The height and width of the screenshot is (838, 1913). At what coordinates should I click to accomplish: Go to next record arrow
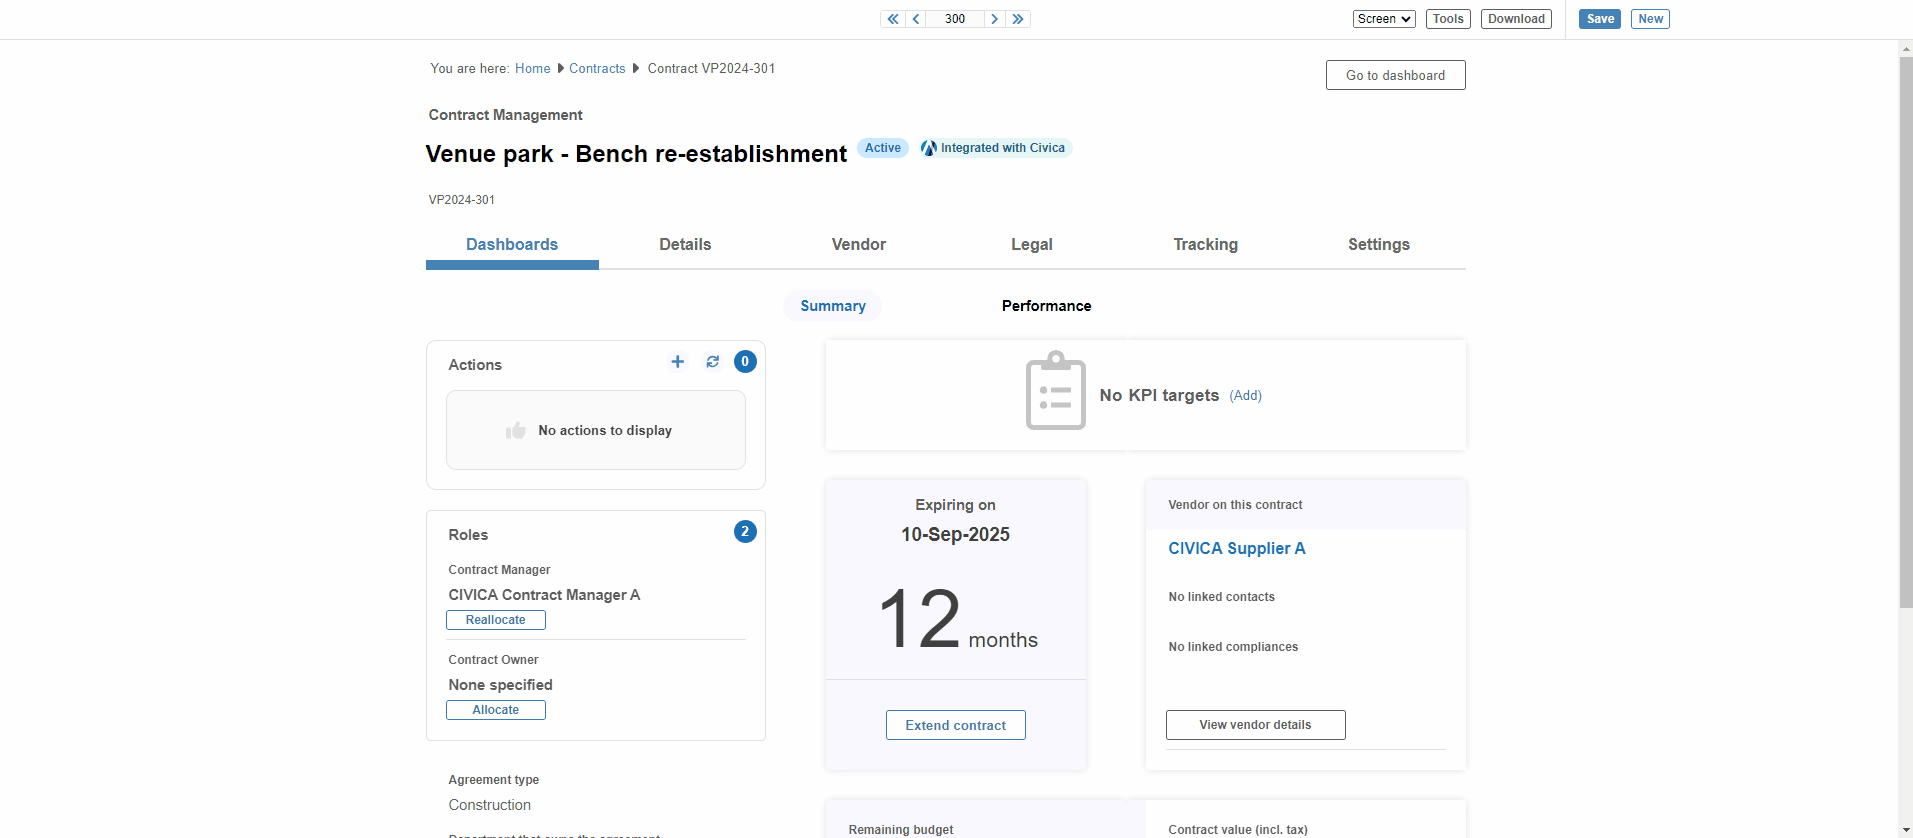coord(994,19)
